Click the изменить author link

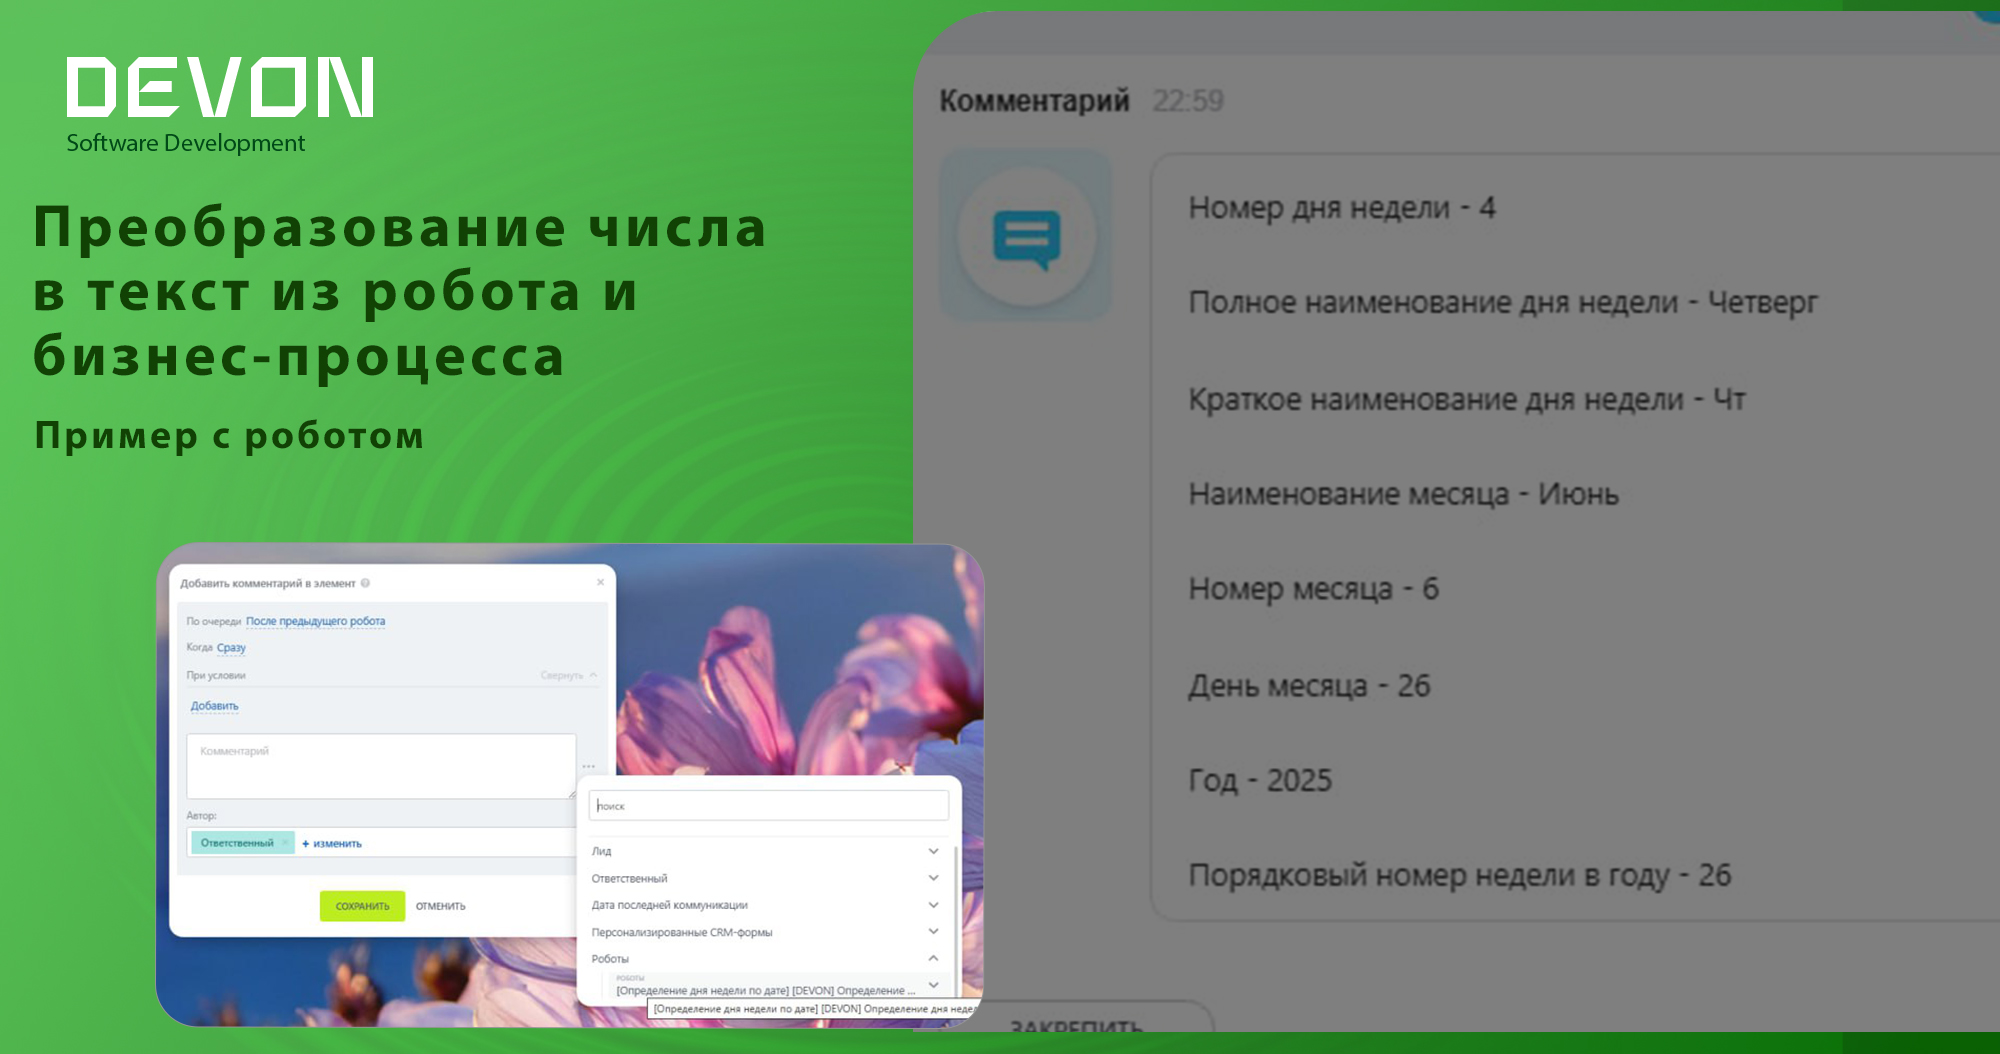pyautogui.click(x=332, y=844)
